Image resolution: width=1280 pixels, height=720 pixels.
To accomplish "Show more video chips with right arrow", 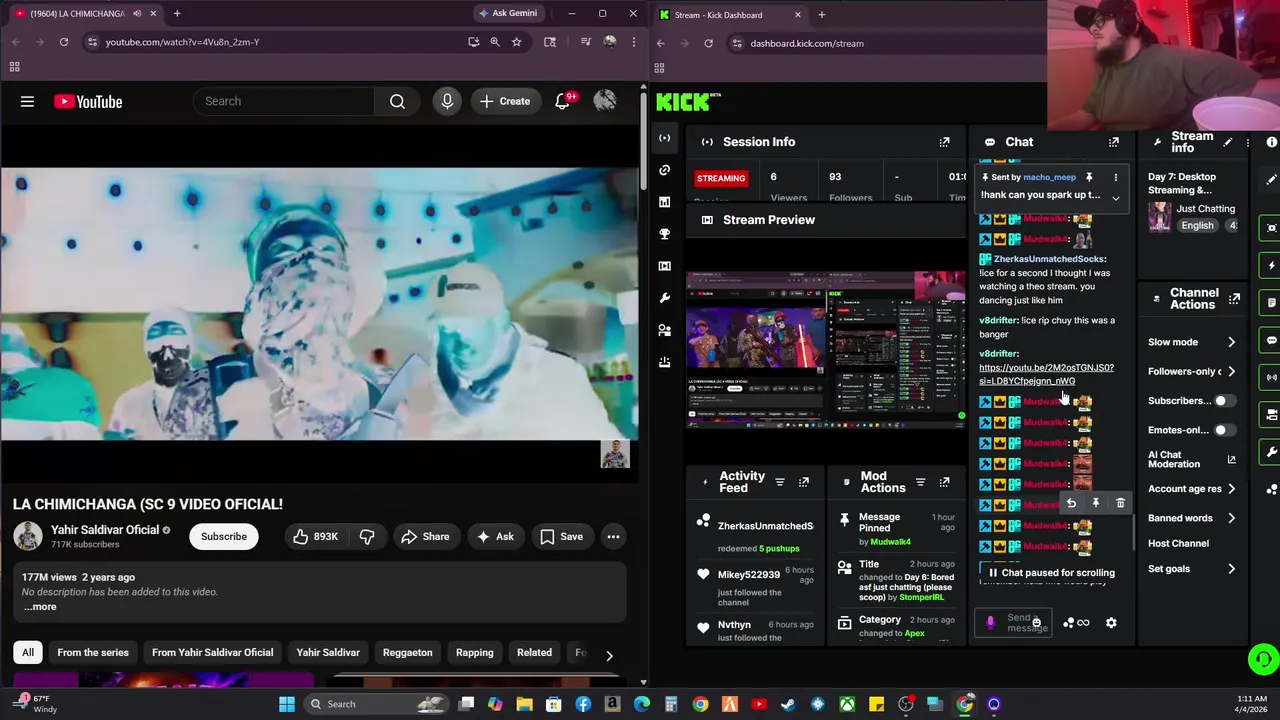I will click(x=609, y=655).
